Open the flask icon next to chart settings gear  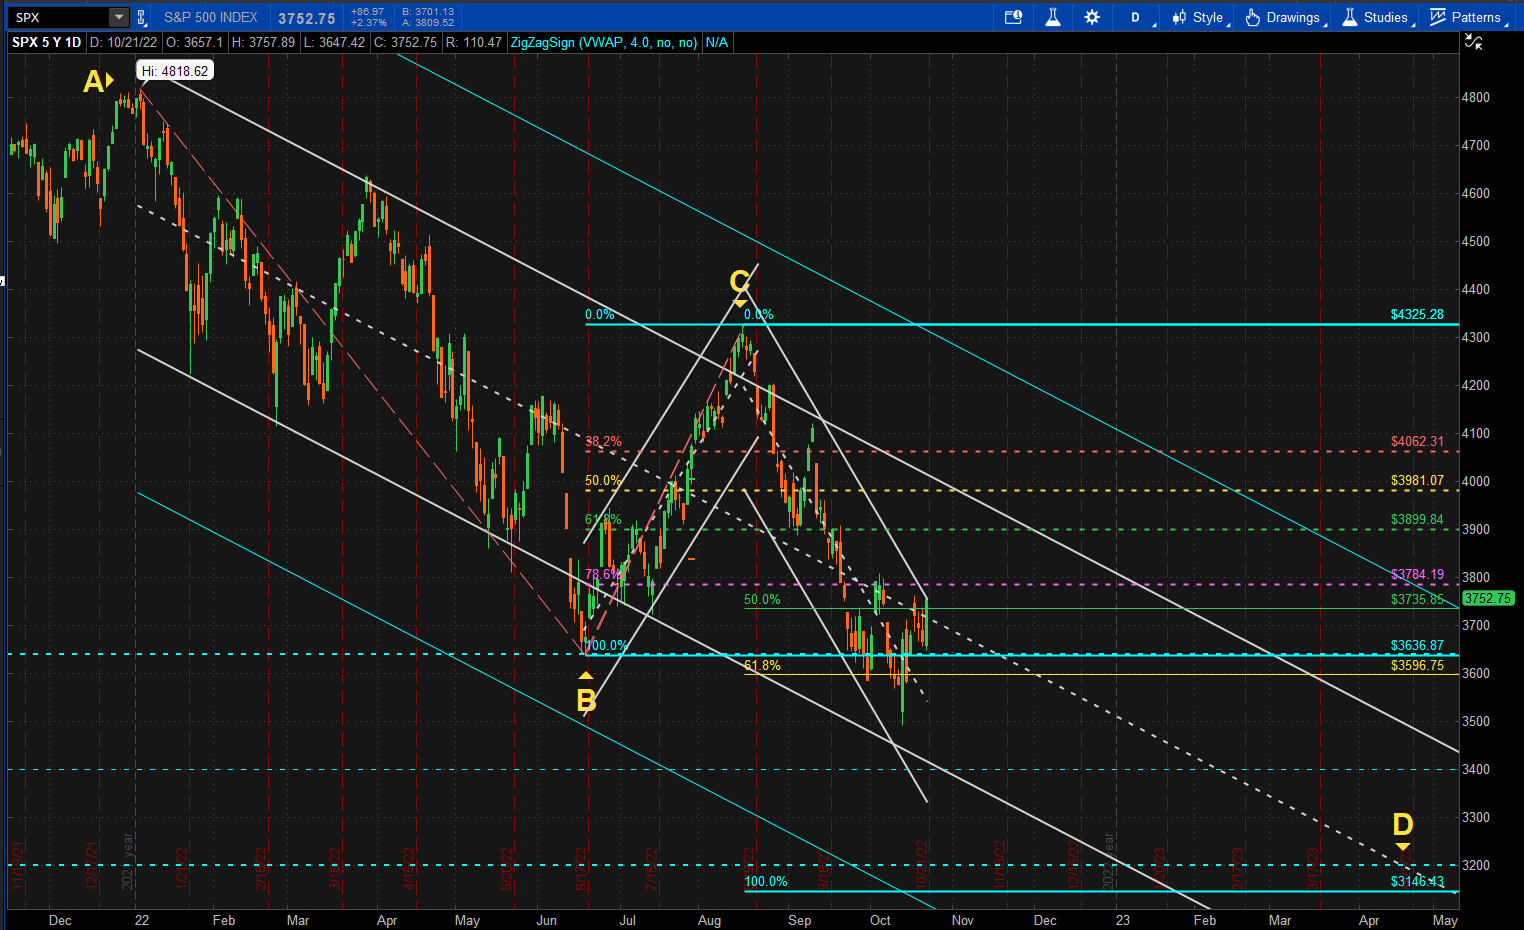point(1053,17)
